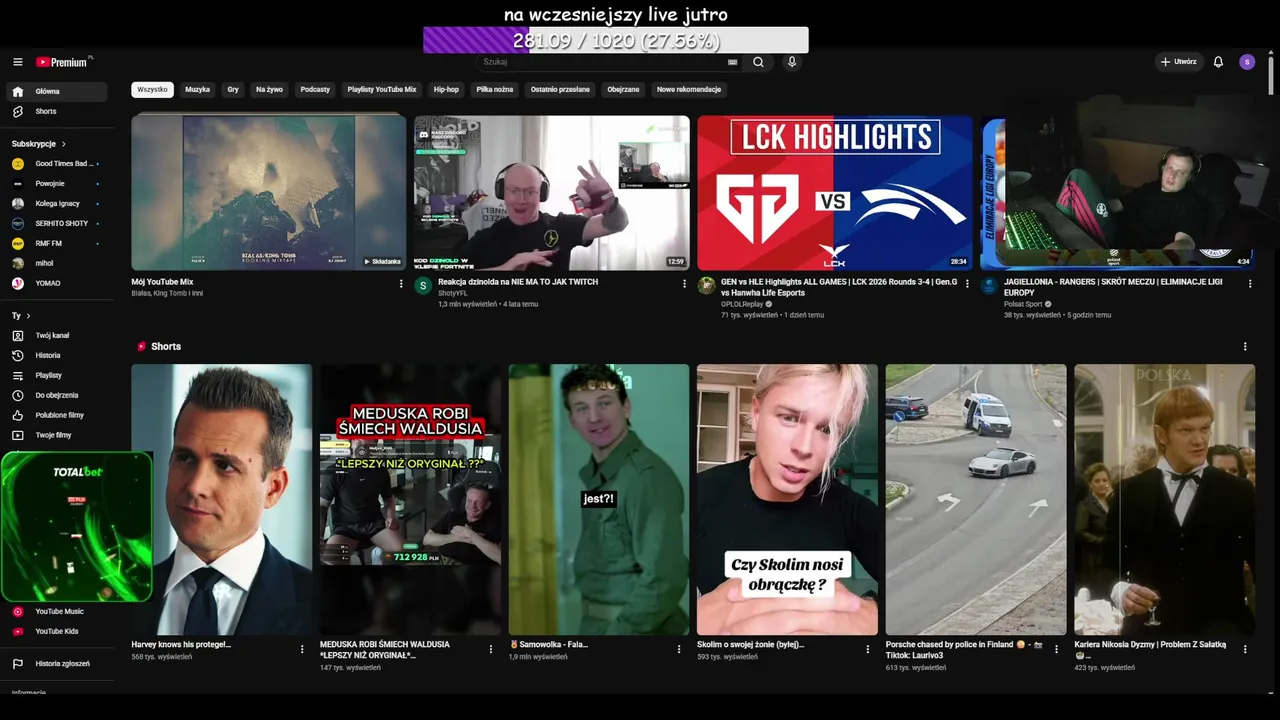Open options menu for Reakcja dzinolda video

(x=685, y=284)
